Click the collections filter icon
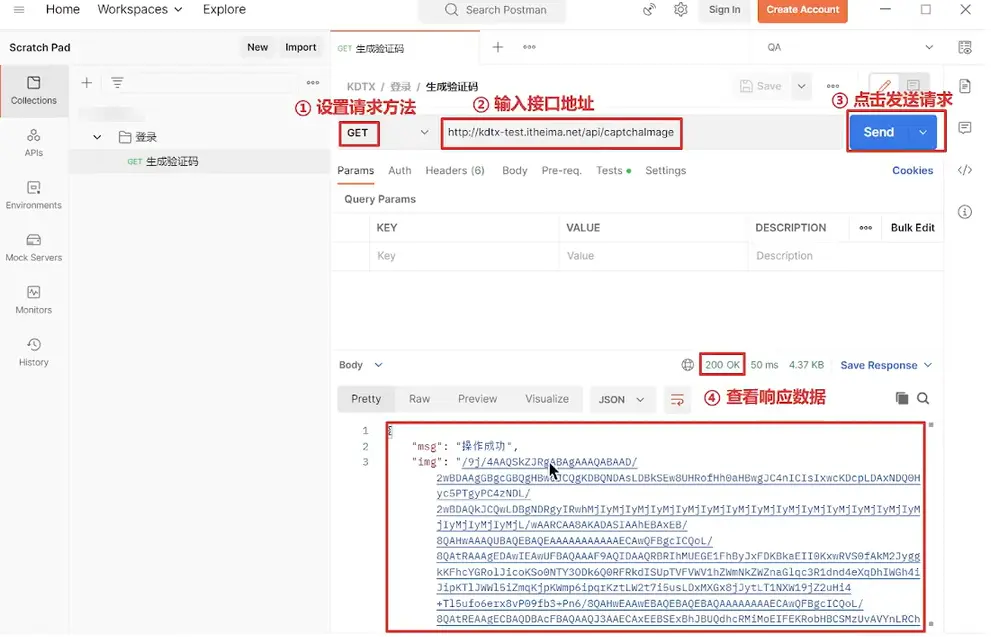The width and height of the screenshot is (991, 637). click(x=117, y=83)
